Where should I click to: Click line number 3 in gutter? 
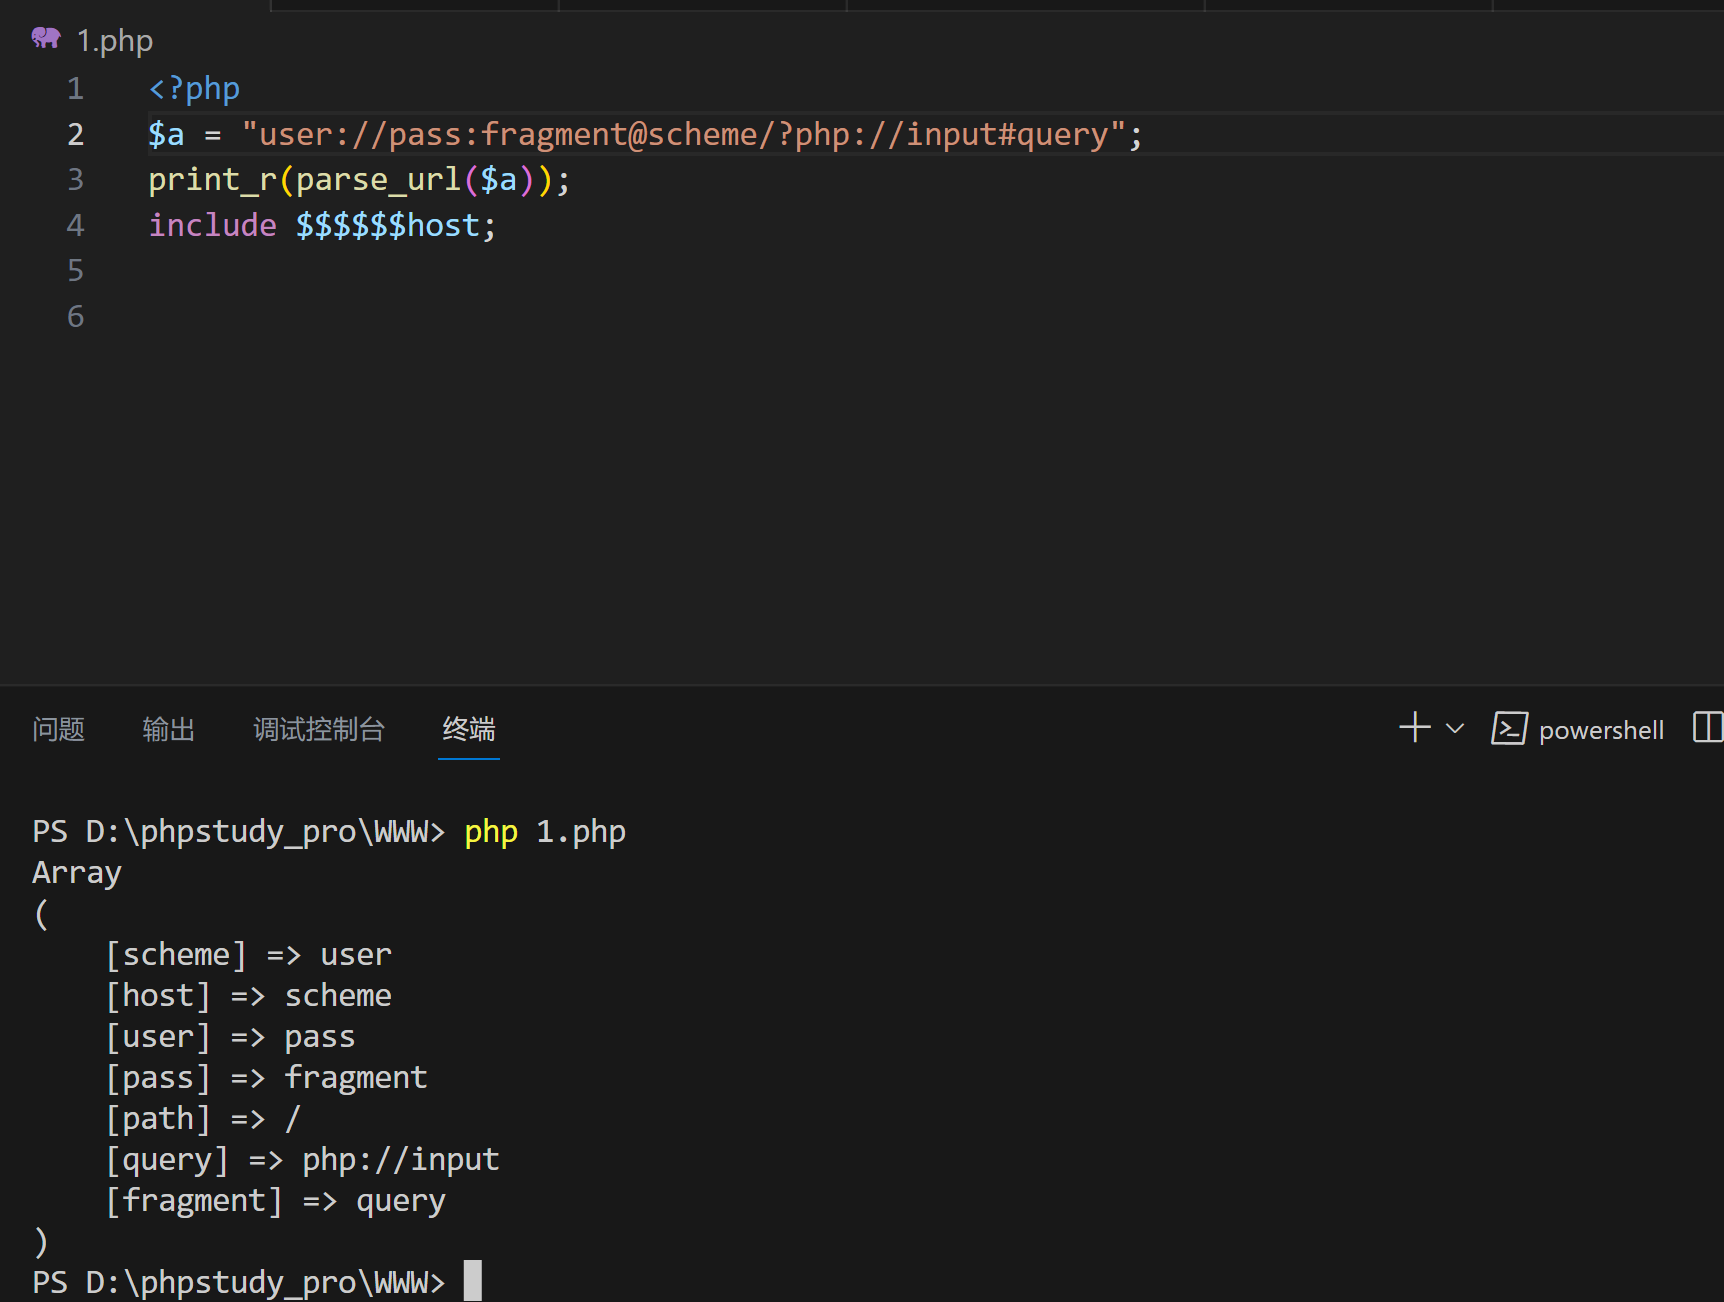tap(75, 180)
